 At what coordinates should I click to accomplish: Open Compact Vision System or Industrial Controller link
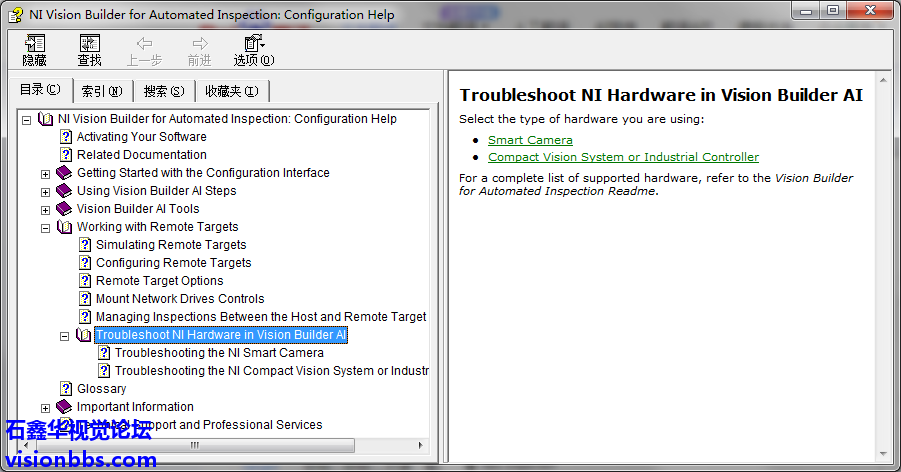click(x=623, y=157)
